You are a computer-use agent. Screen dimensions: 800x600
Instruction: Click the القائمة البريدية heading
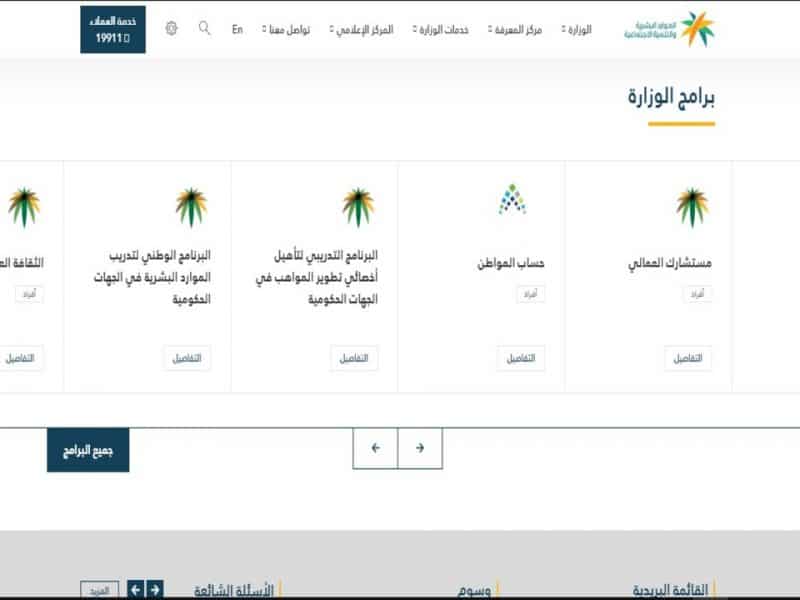670,590
